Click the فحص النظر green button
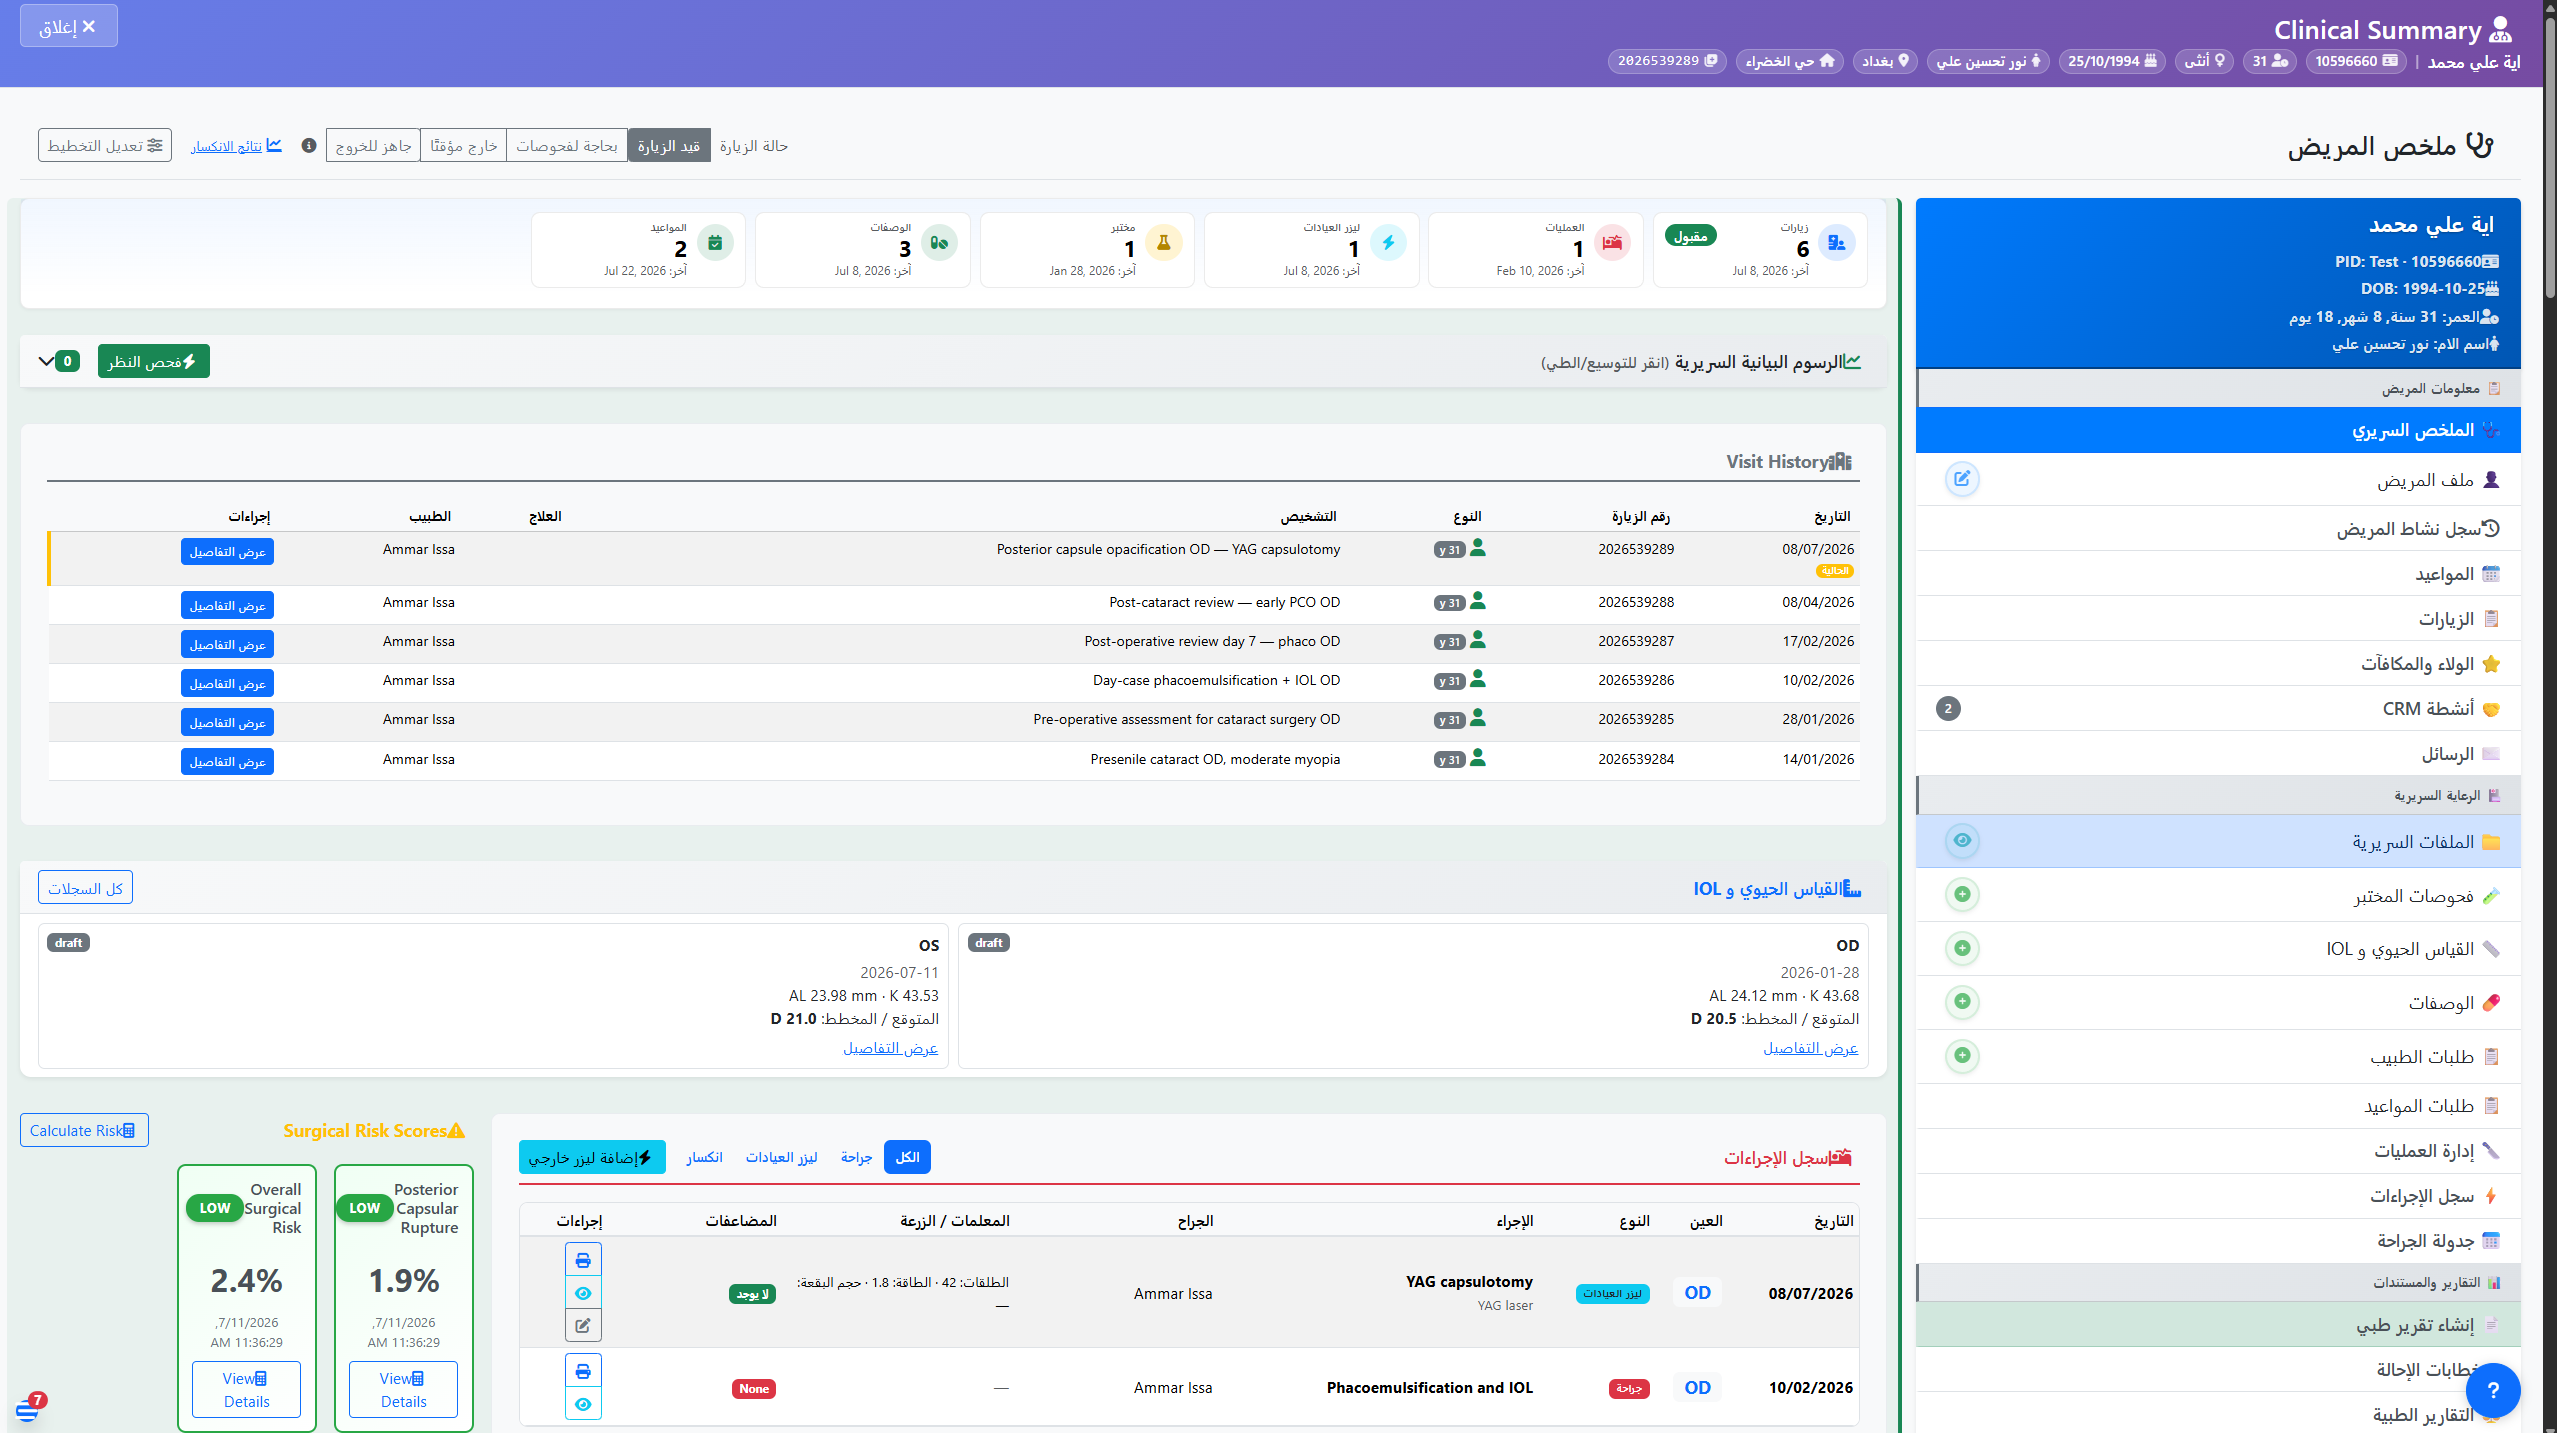2557x1433 pixels. coord(154,361)
